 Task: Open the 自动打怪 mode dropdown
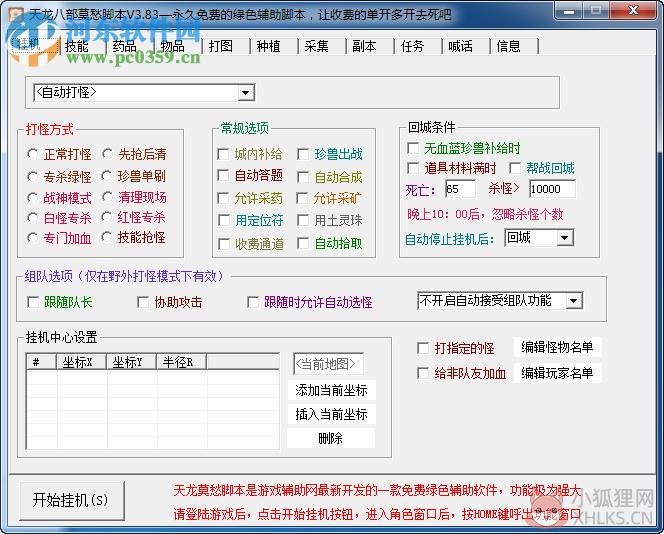tap(246, 92)
